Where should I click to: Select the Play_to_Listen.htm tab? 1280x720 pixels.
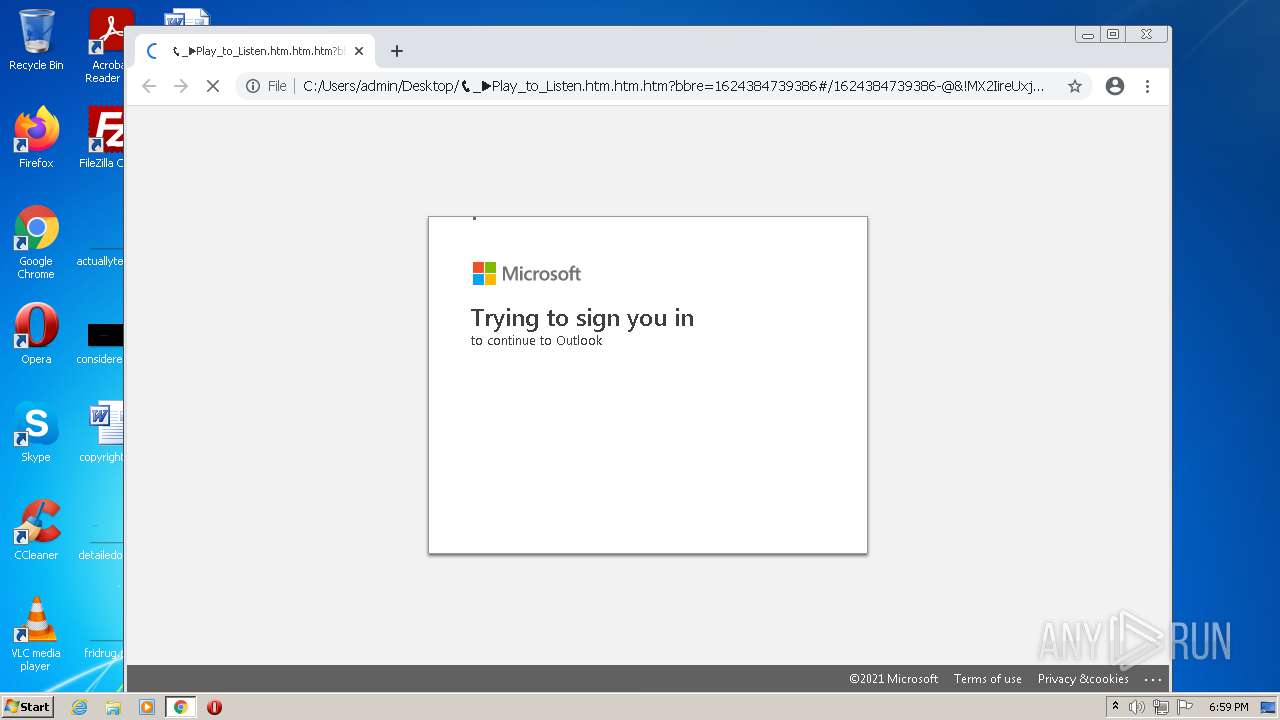pyautogui.click(x=255, y=51)
